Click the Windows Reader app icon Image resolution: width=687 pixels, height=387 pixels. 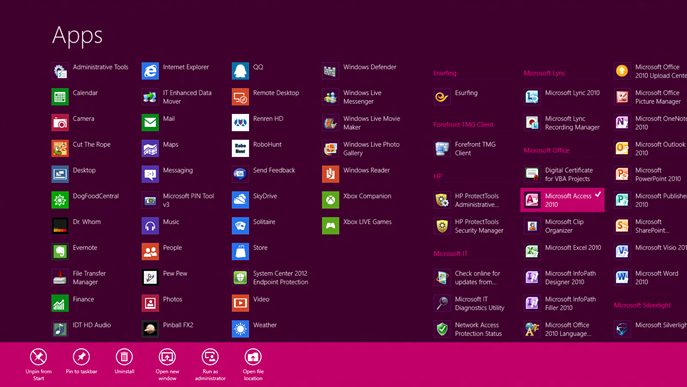[x=331, y=174]
